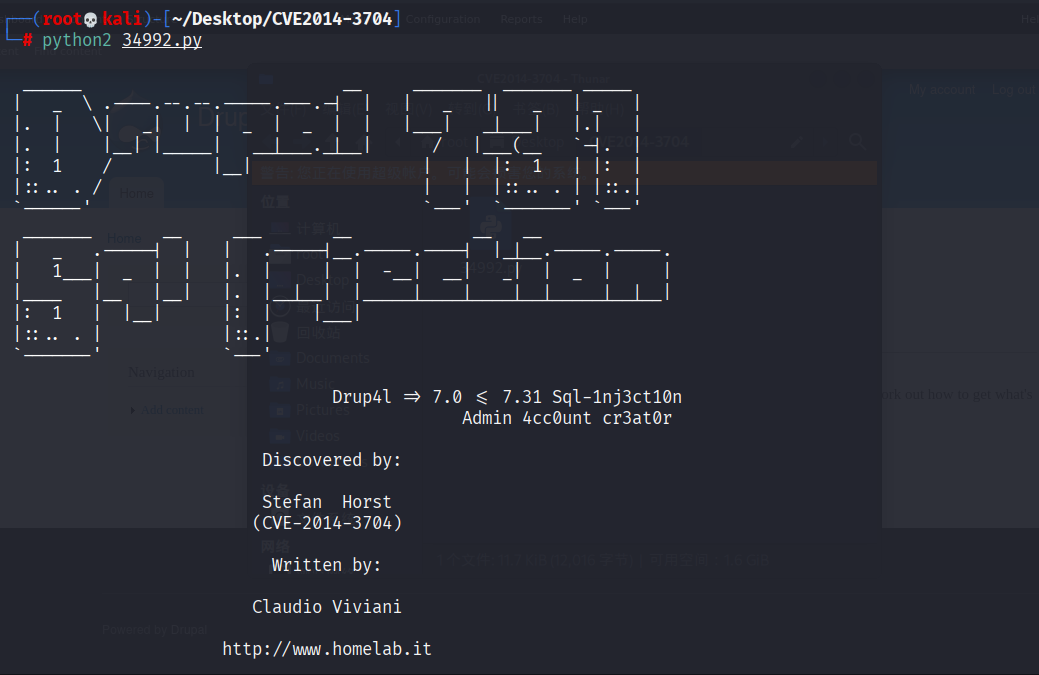Click the home icon in Thunar toolbar
This screenshot has height=675, width=1039.
coord(362,142)
